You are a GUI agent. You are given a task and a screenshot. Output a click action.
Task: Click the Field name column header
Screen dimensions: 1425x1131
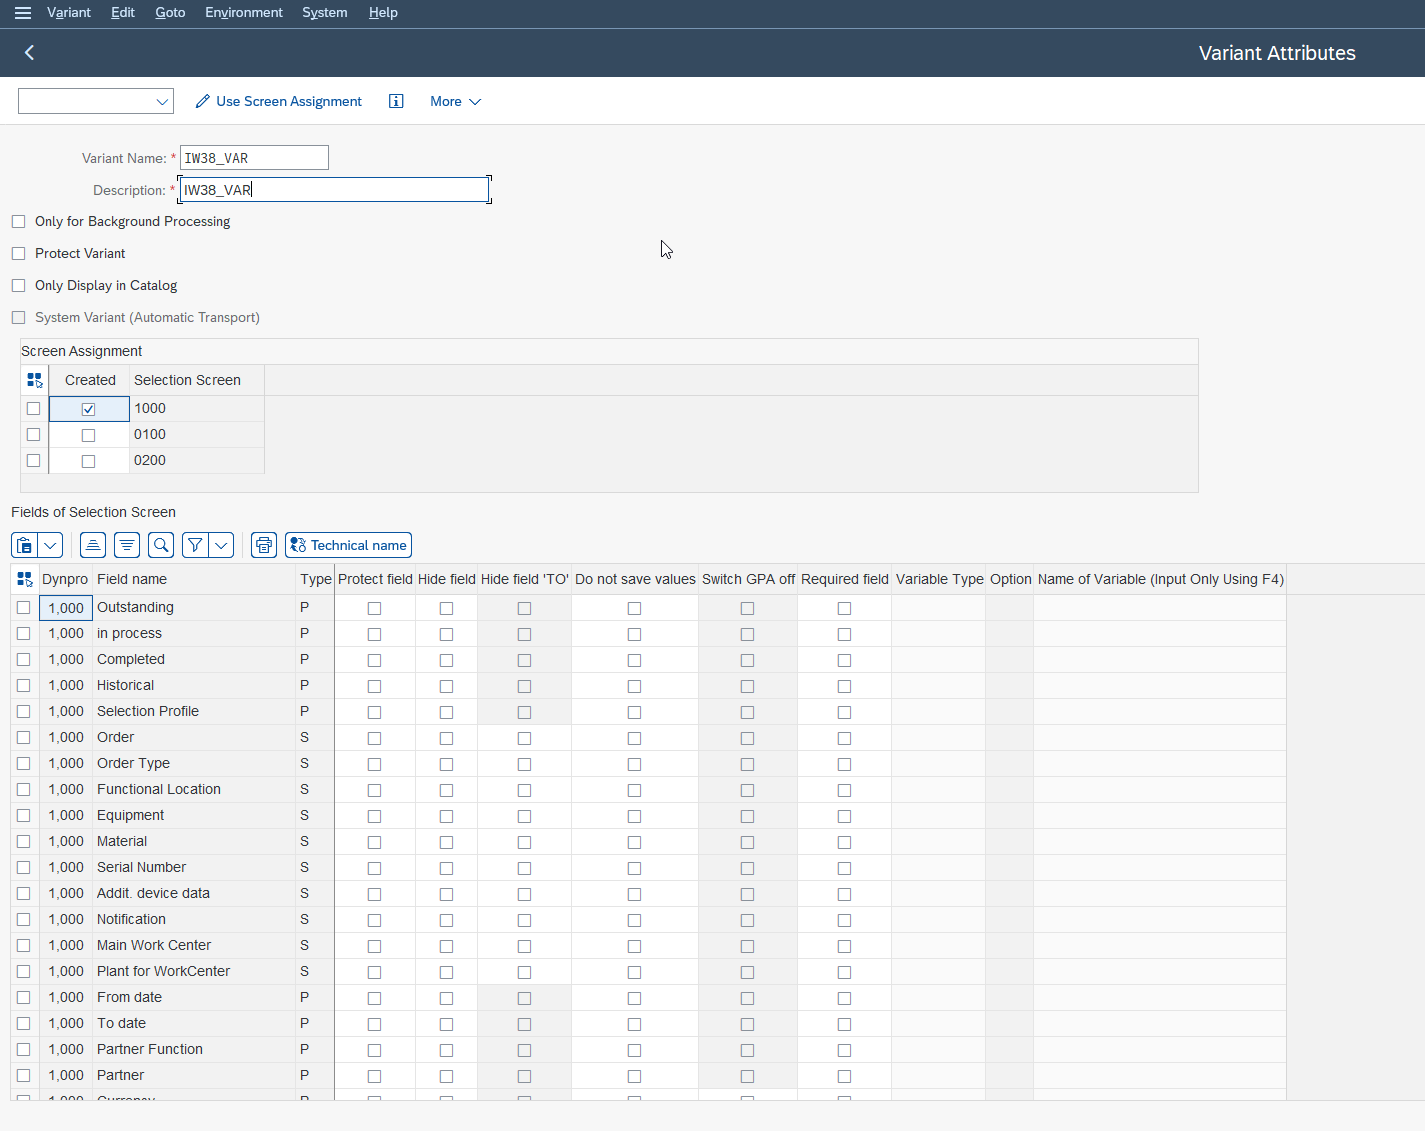pyautogui.click(x=195, y=579)
